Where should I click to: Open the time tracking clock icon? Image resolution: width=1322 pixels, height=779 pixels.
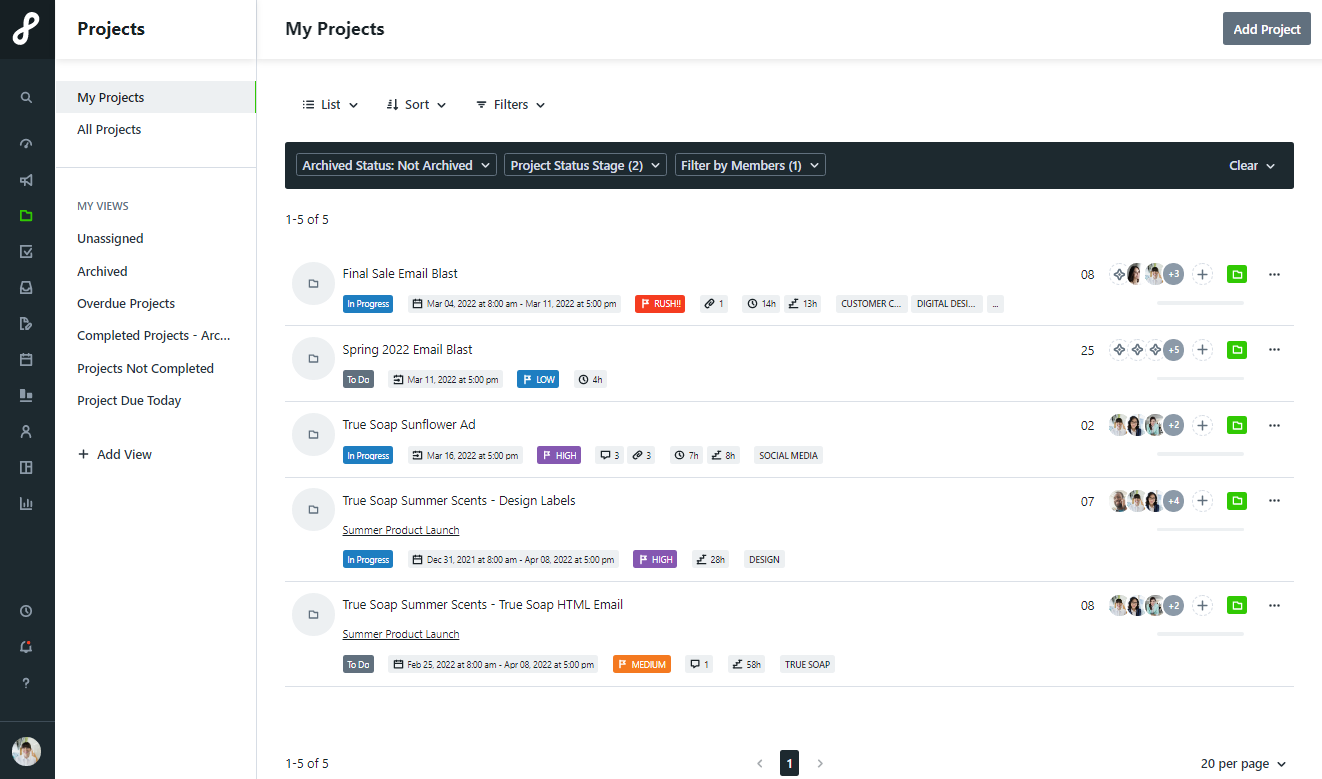(x=27, y=611)
